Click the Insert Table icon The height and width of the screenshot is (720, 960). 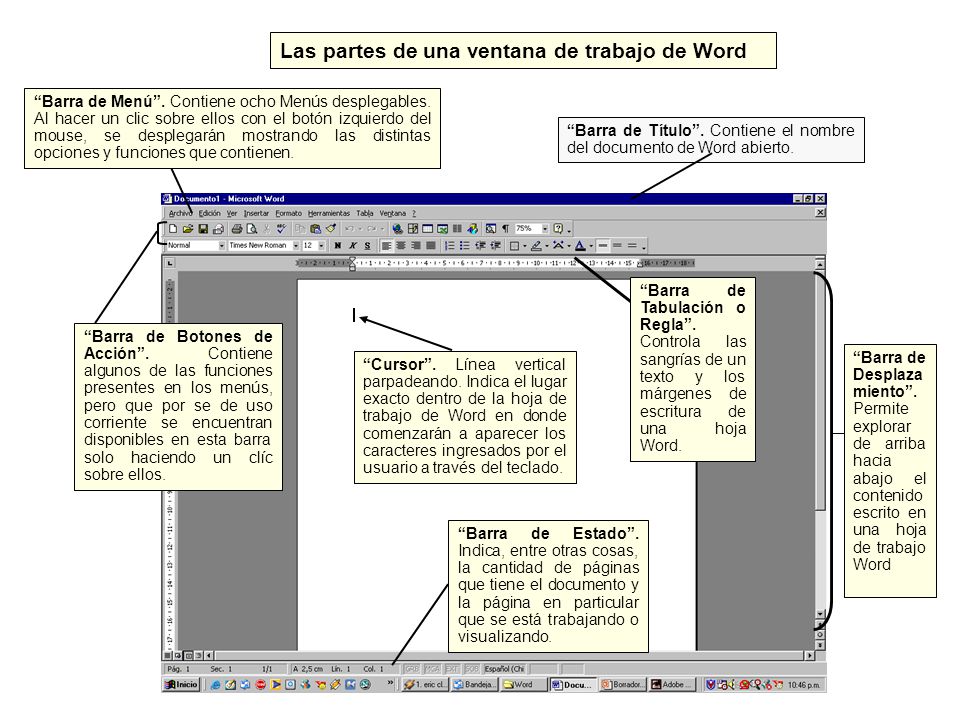[x=427, y=228]
